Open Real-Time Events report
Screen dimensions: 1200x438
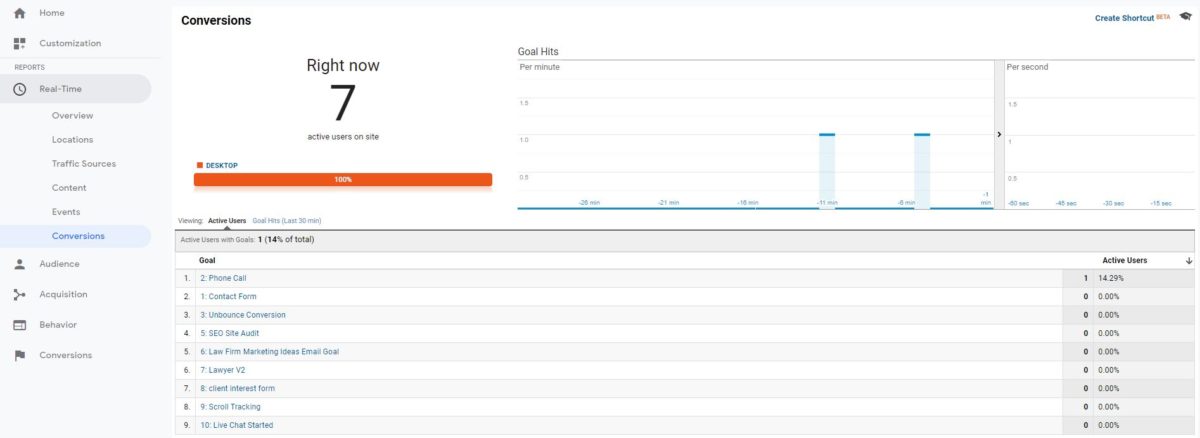(x=66, y=212)
